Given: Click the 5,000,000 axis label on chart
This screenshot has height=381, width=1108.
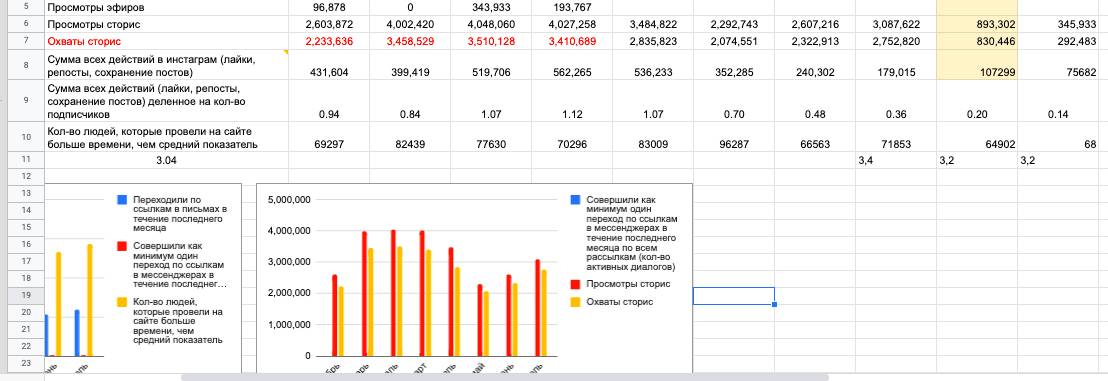Looking at the screenshot, I should 289,199.
